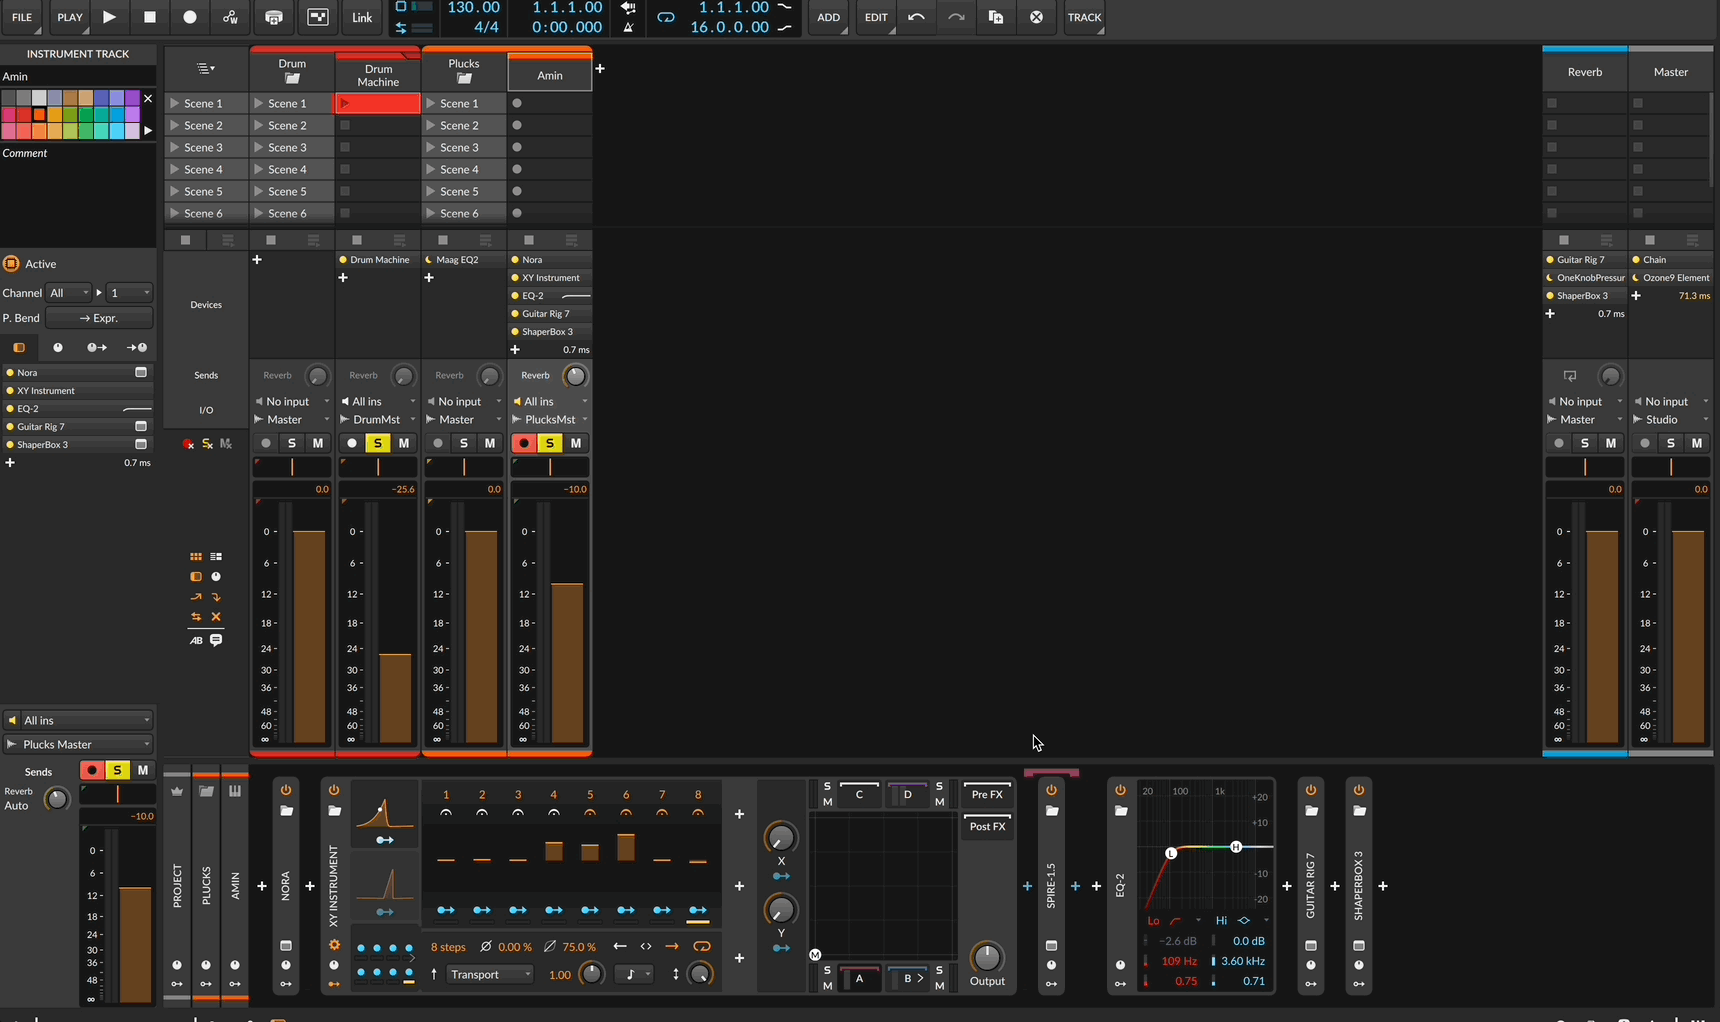Viewport: 1720px width, 1022px height.
Task: Select the Pre FX section button
Action: point(987,794)
